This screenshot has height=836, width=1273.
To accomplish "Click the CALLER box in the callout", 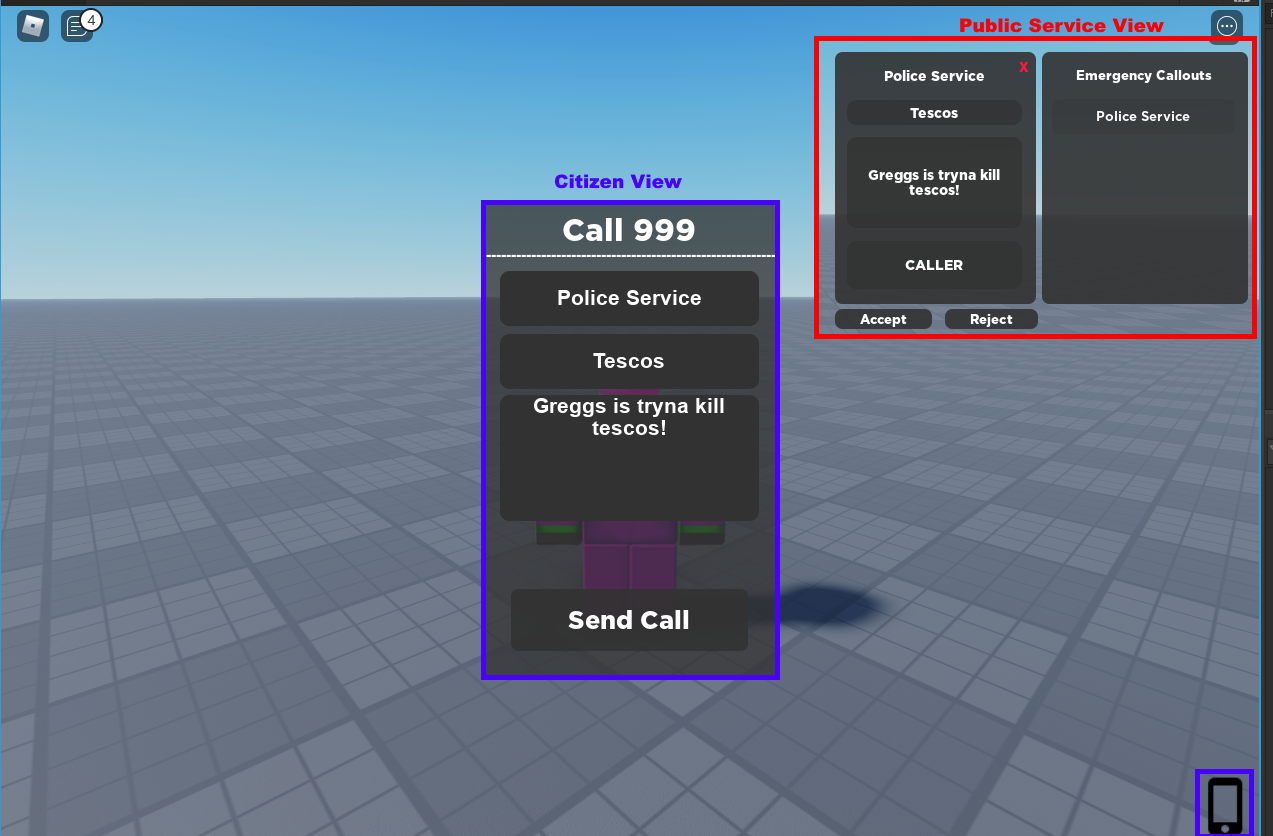I will (934, 265).
